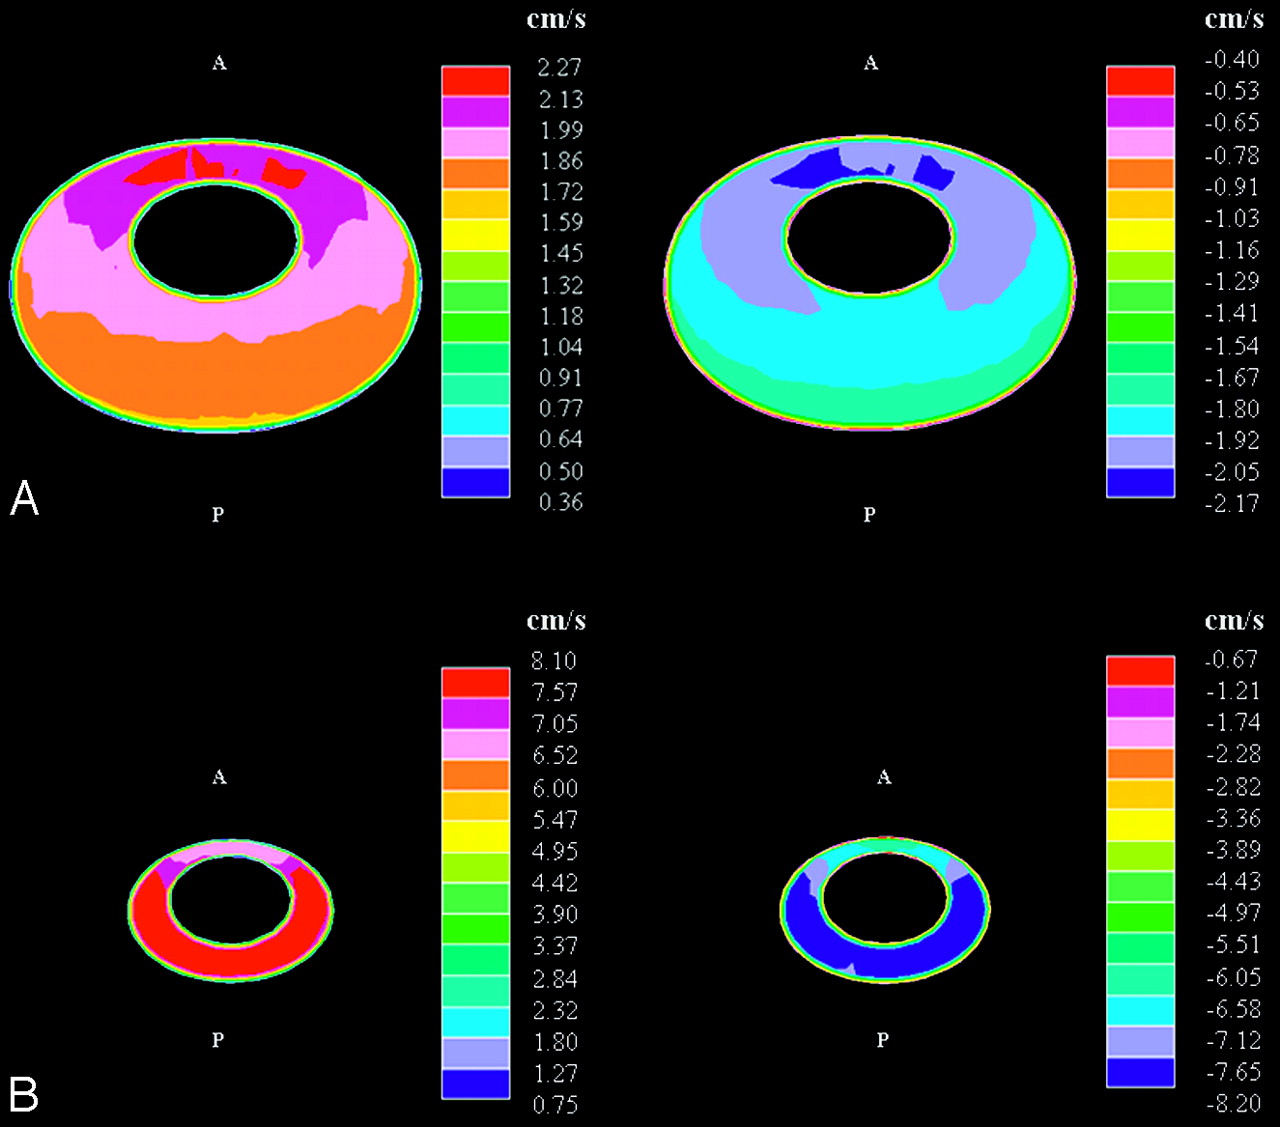Pick the dark blue swatch above -2.17
Image resolution: width=1280 pixels, height=1127 pixels.
click(x=1141, y=482)
